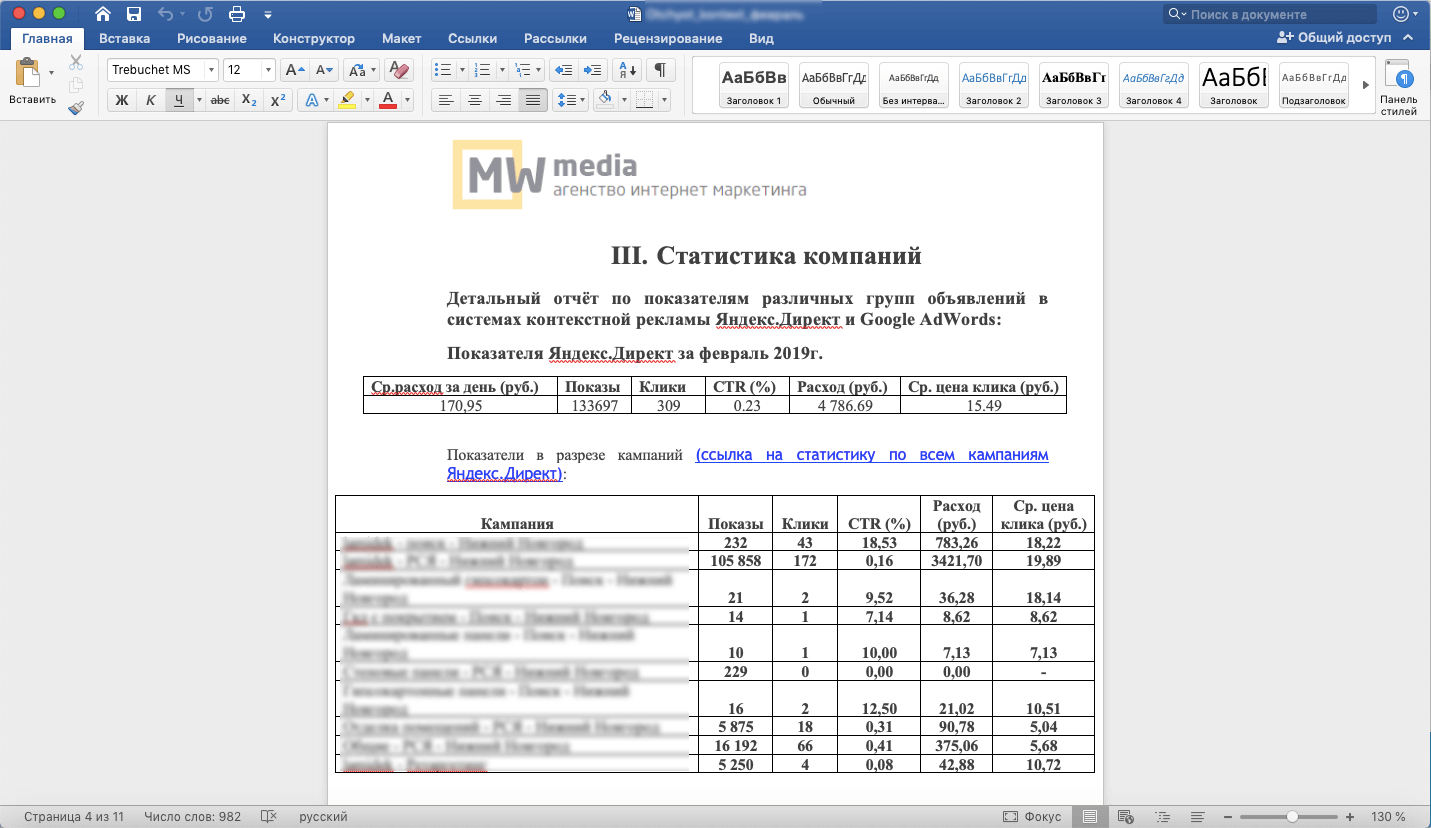1431x828 pixels.
Task: Open the Yandex.Direct campaign statistics link
Action: pos(871,455)
